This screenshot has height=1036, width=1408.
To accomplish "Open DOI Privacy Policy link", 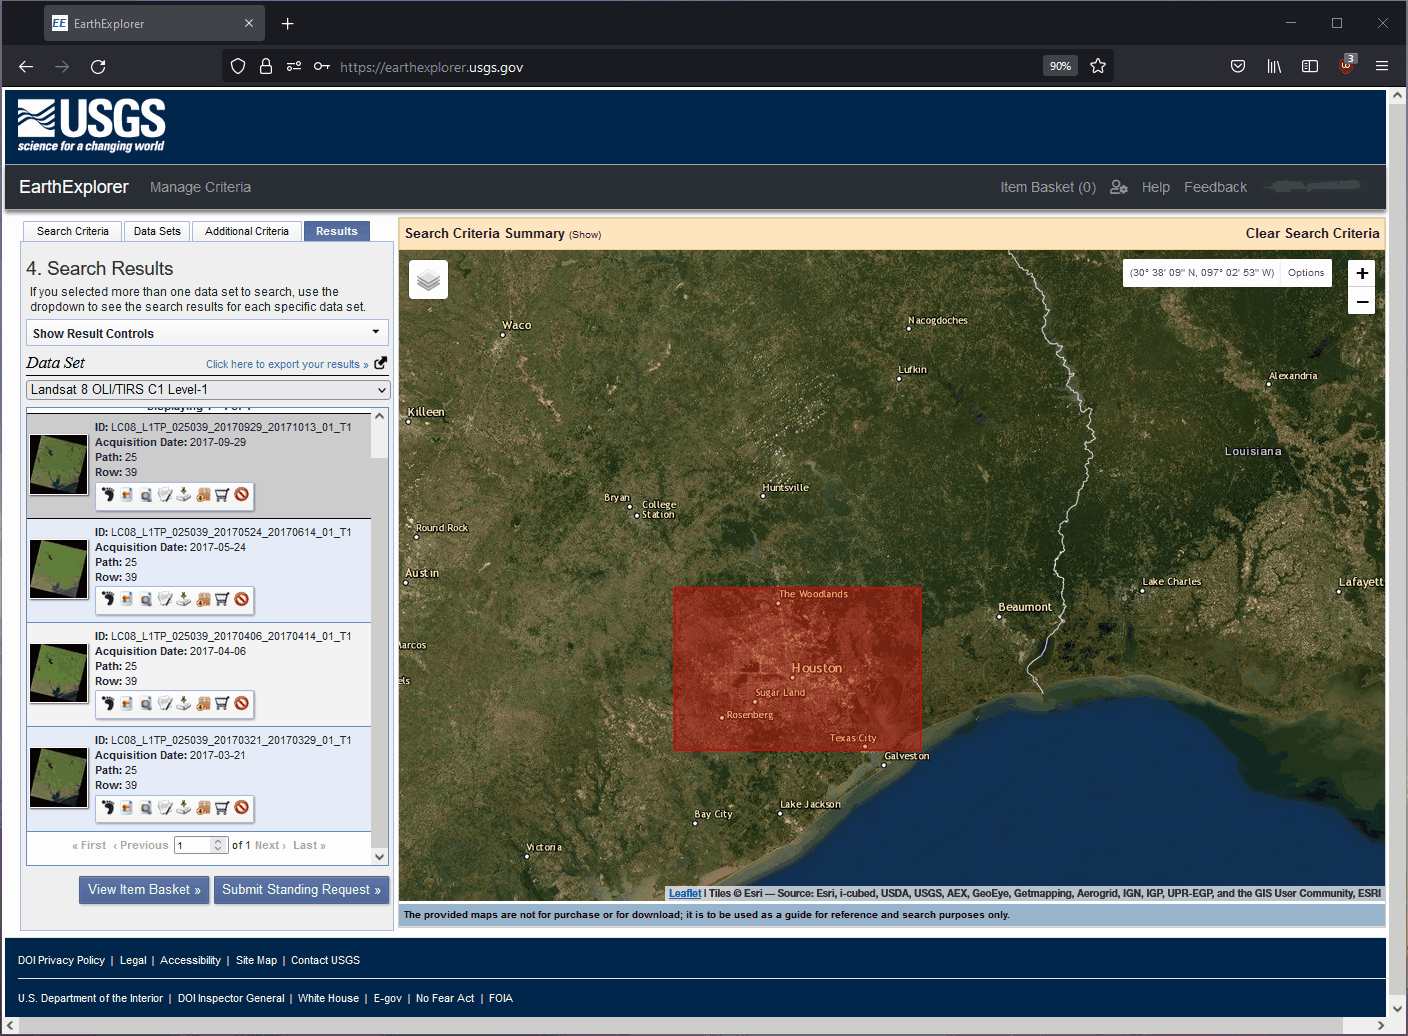I will [x=61, y=960].
